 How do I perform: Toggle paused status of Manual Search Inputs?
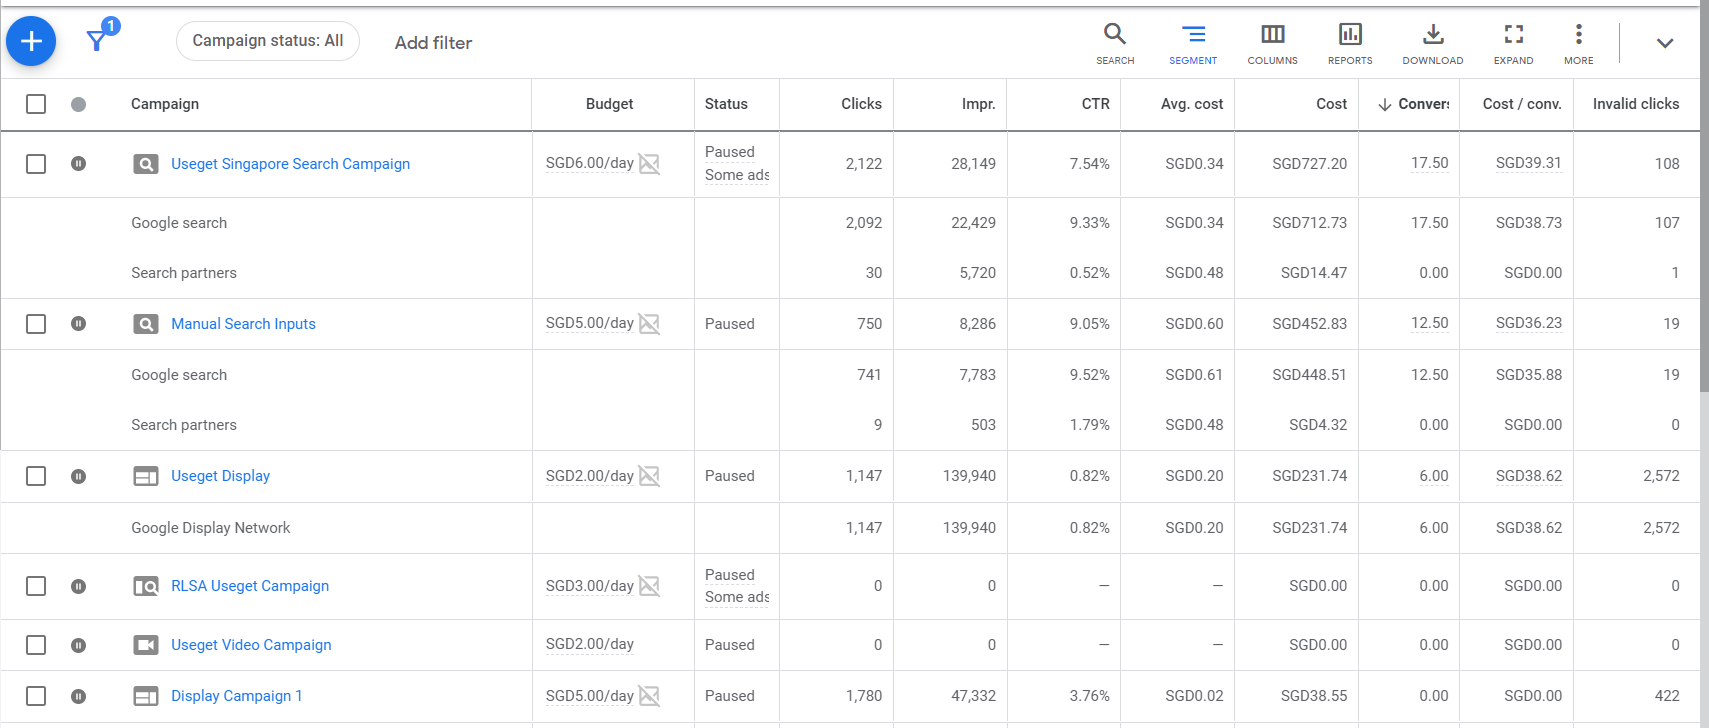click(79, 324)
